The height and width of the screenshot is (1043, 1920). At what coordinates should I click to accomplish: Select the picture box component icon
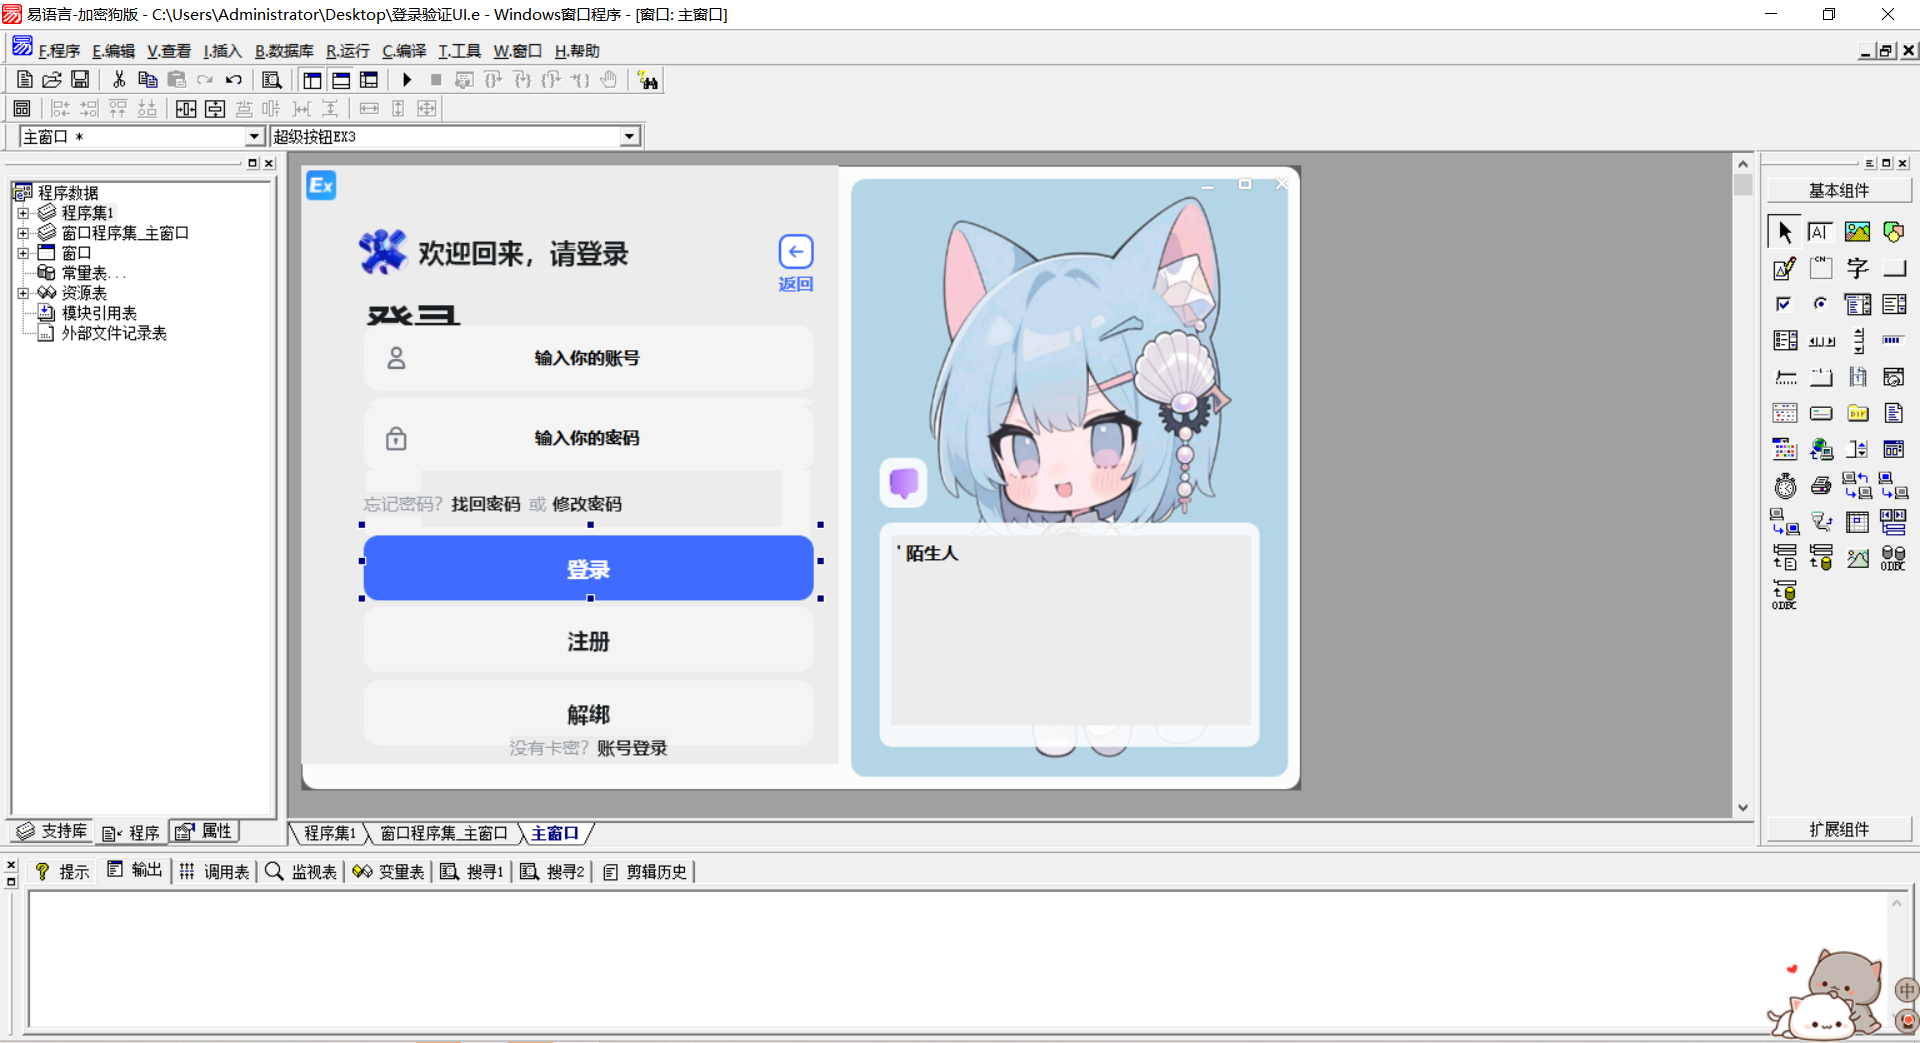(1856, 231)
